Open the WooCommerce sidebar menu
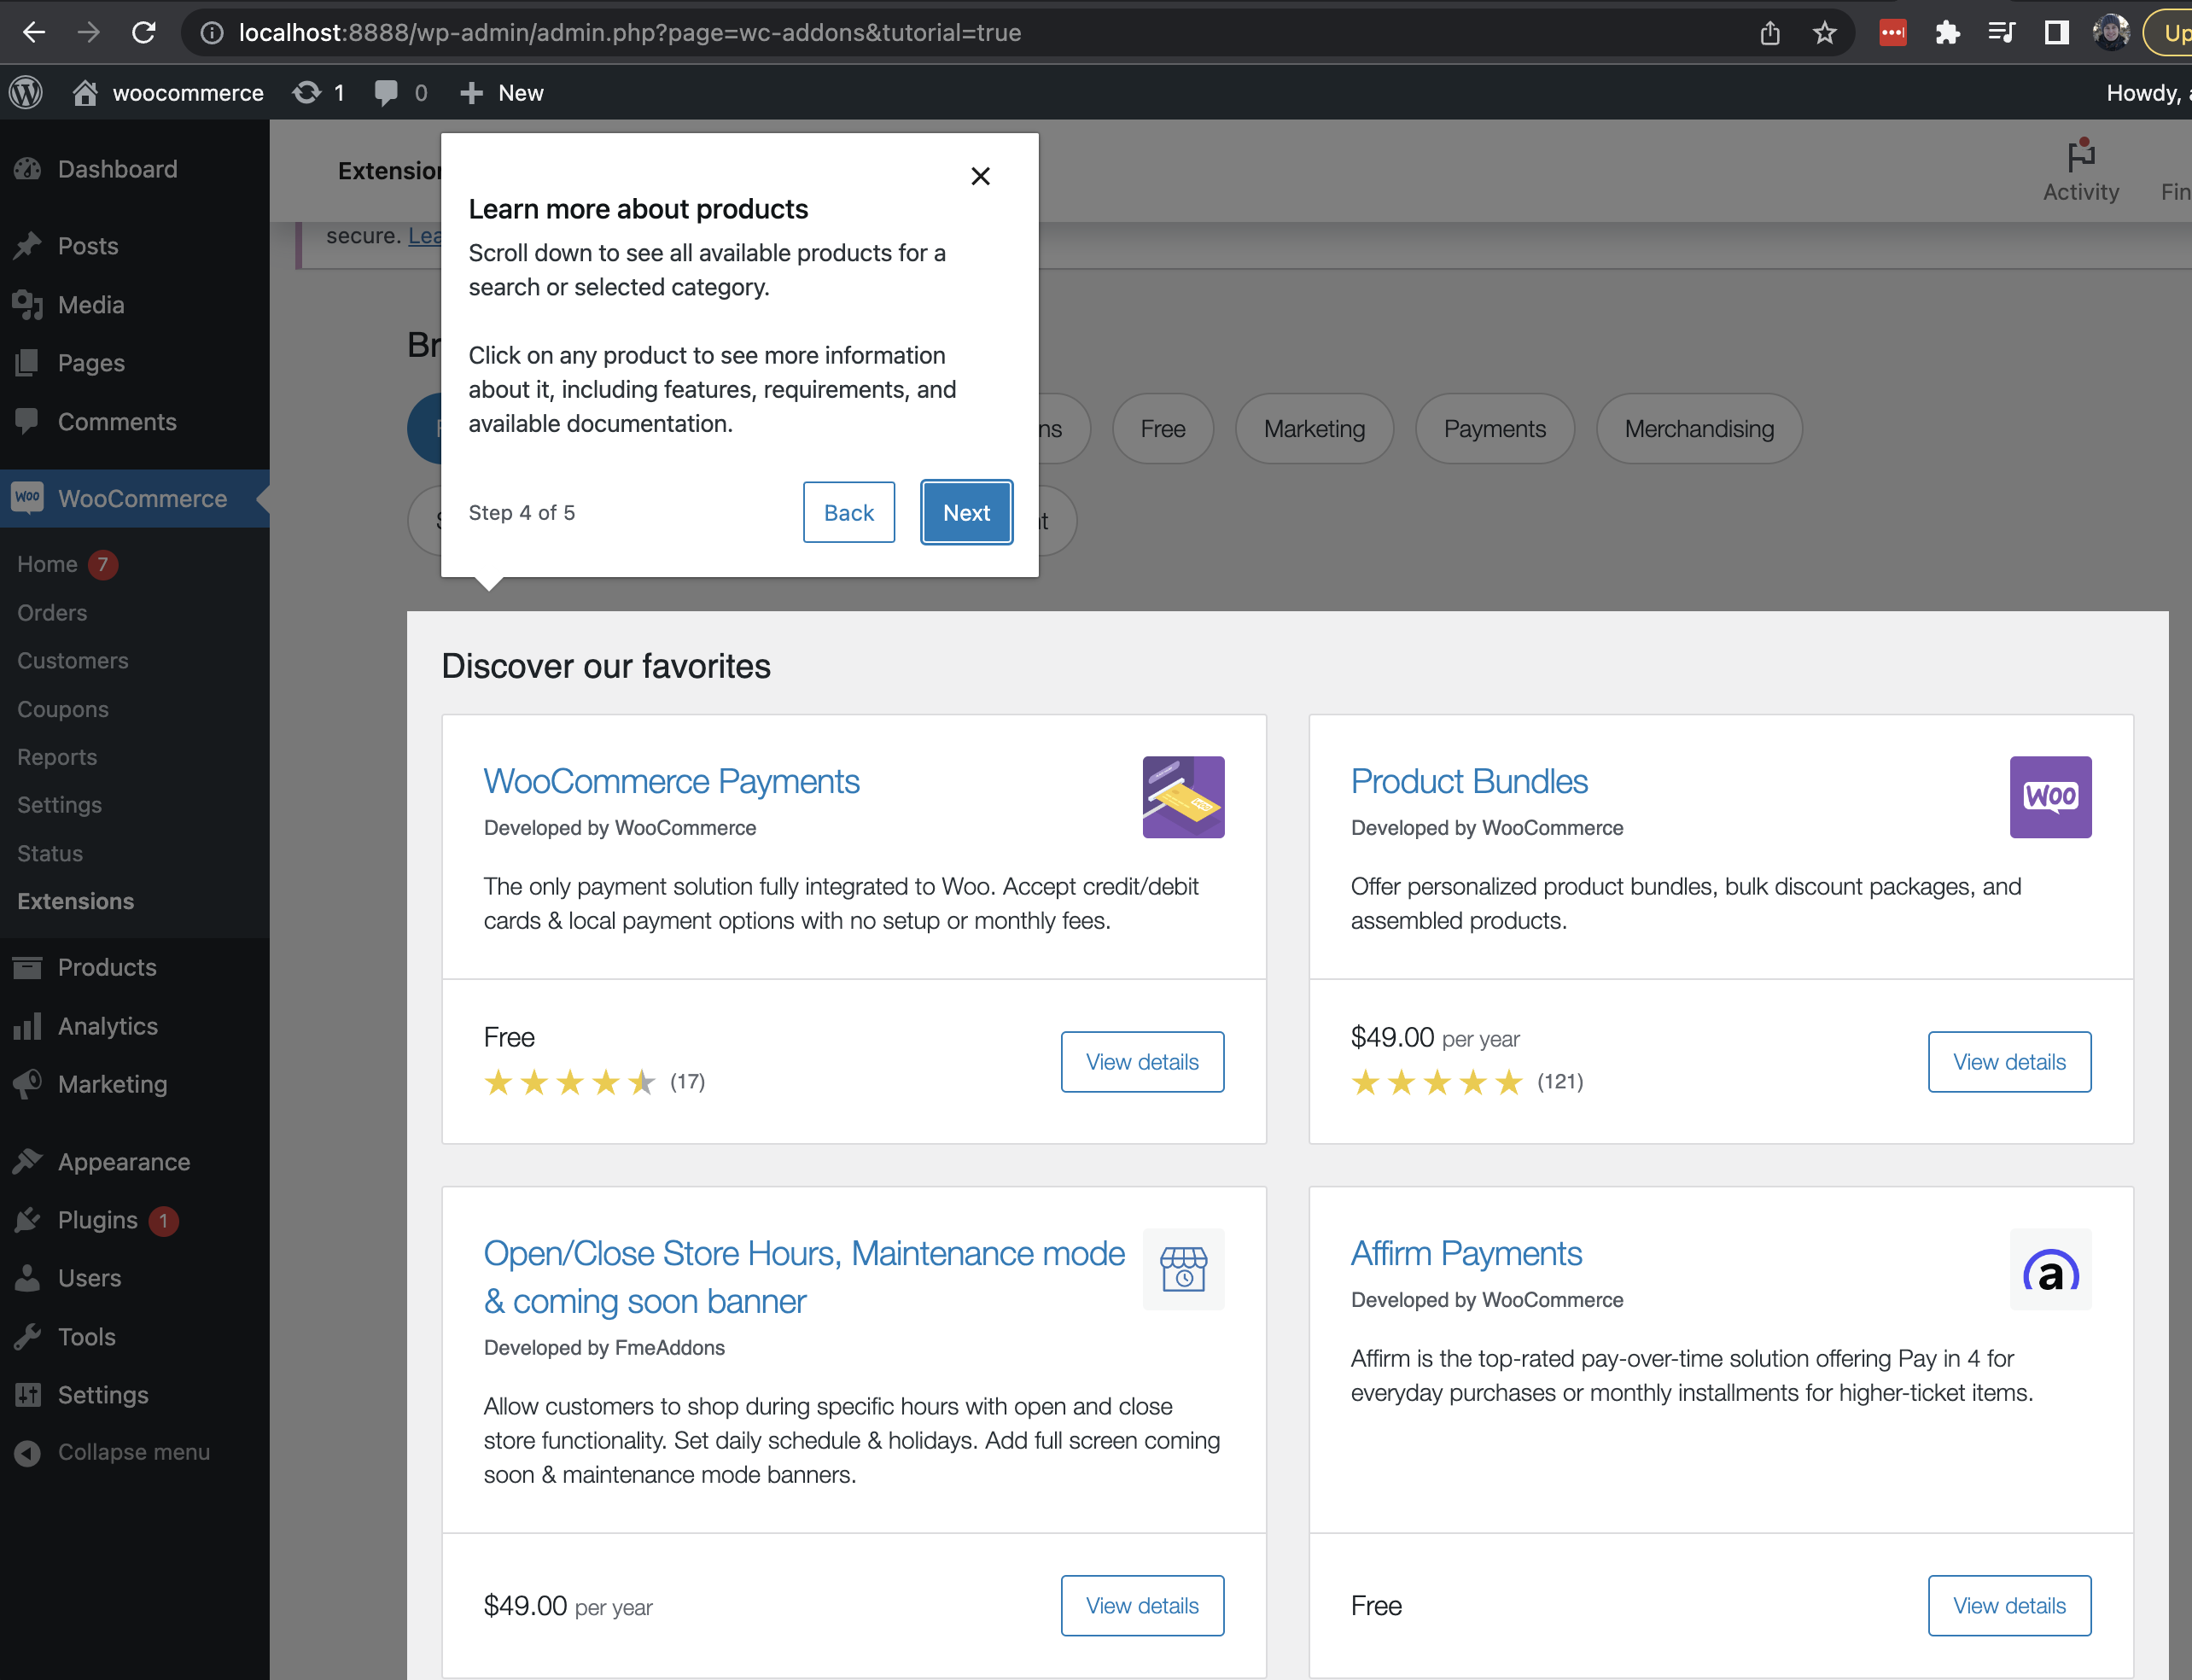2192x1680 pixels. (135, 498)
